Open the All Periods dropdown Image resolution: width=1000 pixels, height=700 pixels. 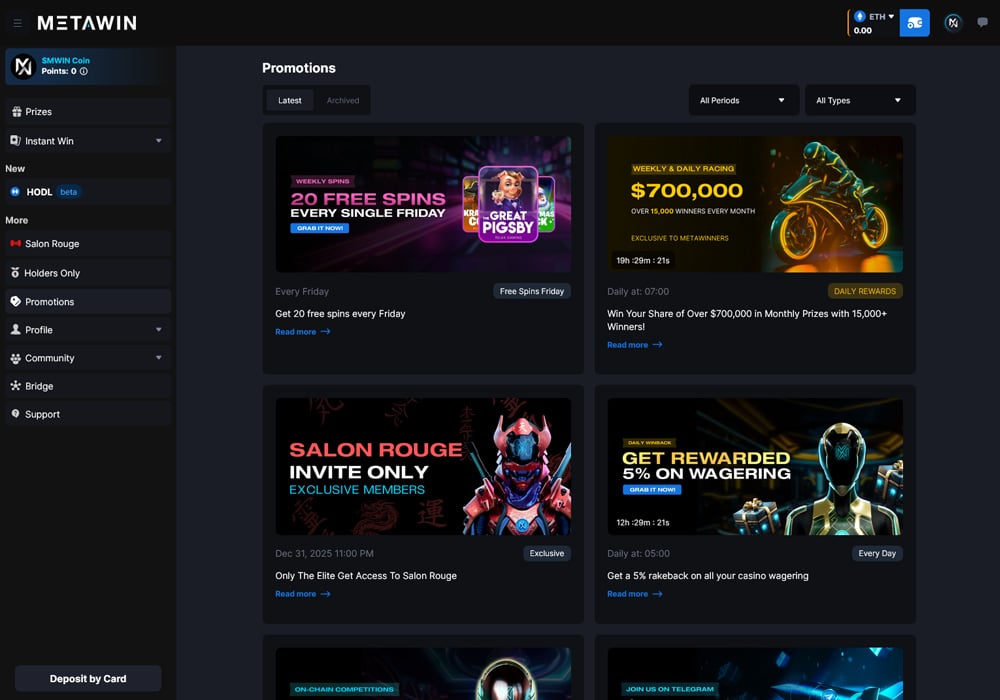tap(743, 100)
